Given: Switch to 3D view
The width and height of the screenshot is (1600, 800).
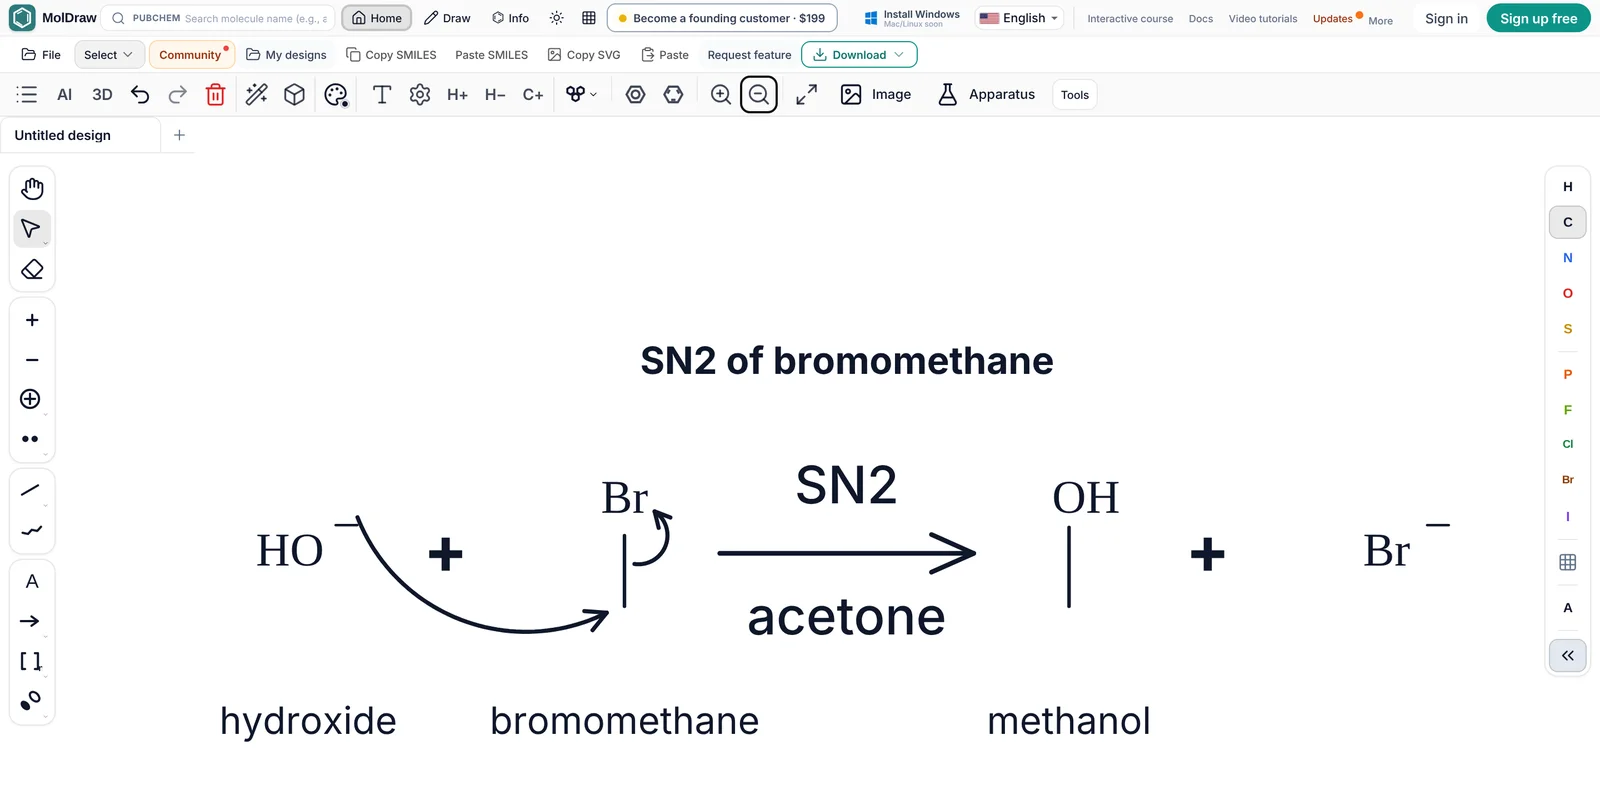Looking at the screenshot, I should (102, 95).
